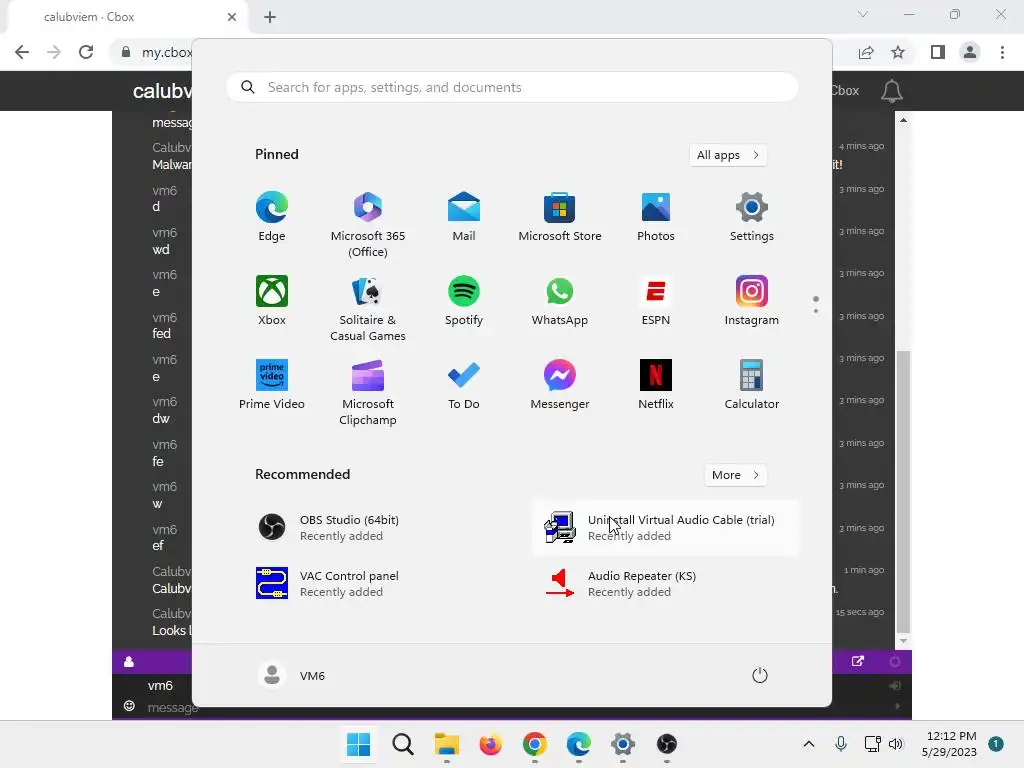The height and width of the screenshot is (768, 1024).
Task: Go back in Chrome
Action: [22, 52]
